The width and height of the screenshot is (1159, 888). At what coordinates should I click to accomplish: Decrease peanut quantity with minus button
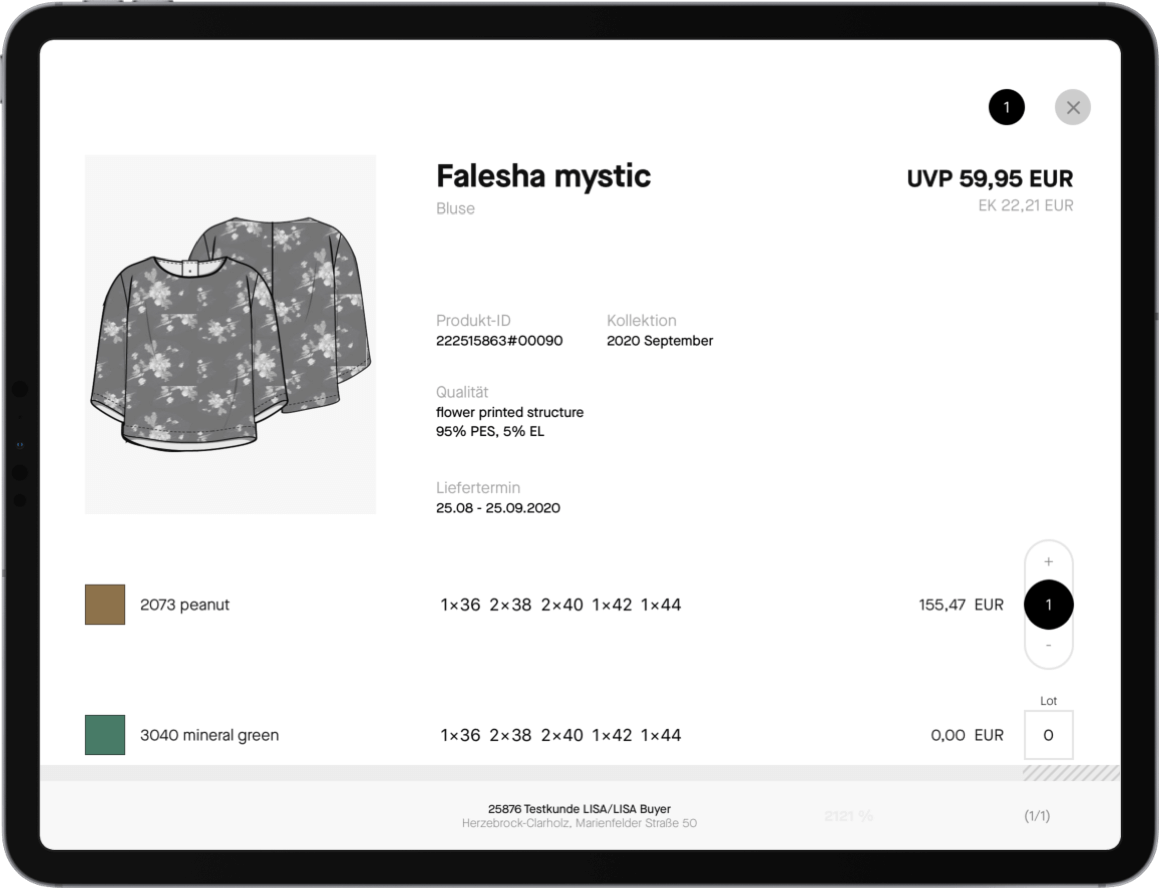(x=1048, y=646)
